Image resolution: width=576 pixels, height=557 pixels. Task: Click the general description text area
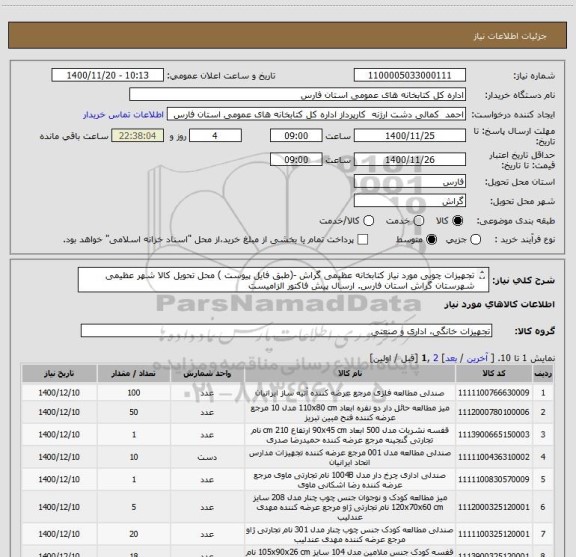coord(284,280)
